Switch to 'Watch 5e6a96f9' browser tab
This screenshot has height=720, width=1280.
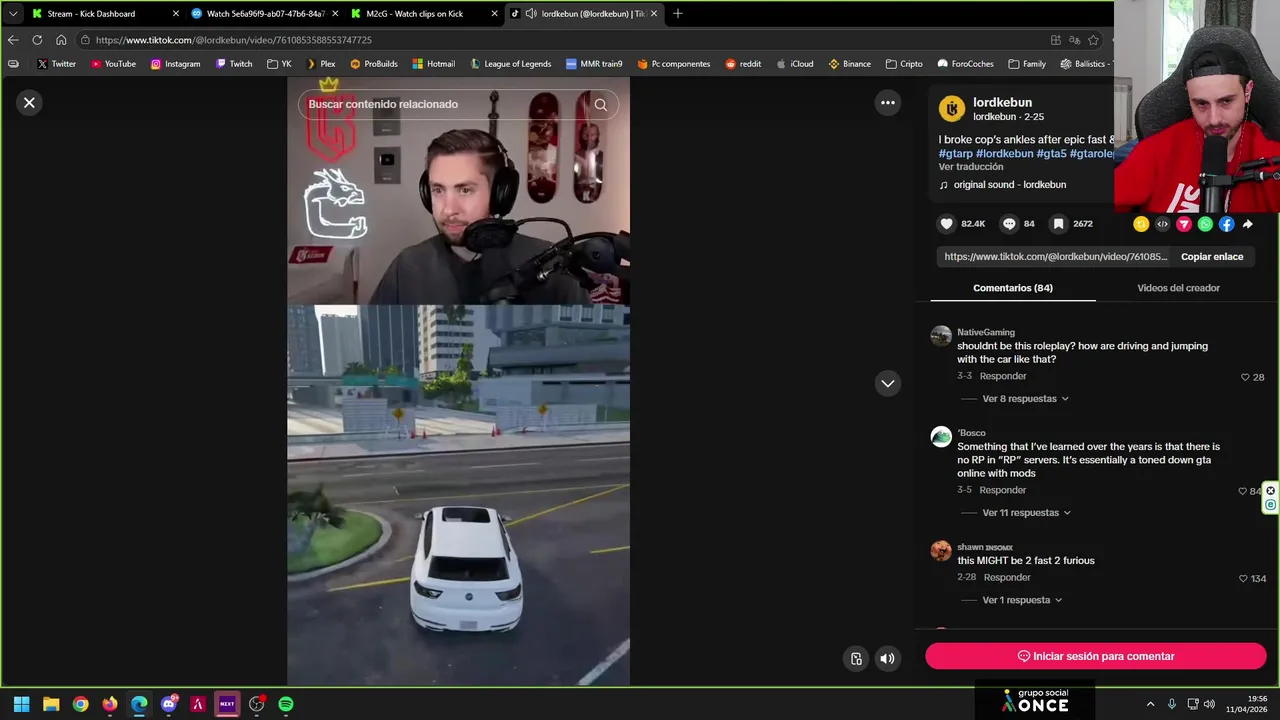266,14
